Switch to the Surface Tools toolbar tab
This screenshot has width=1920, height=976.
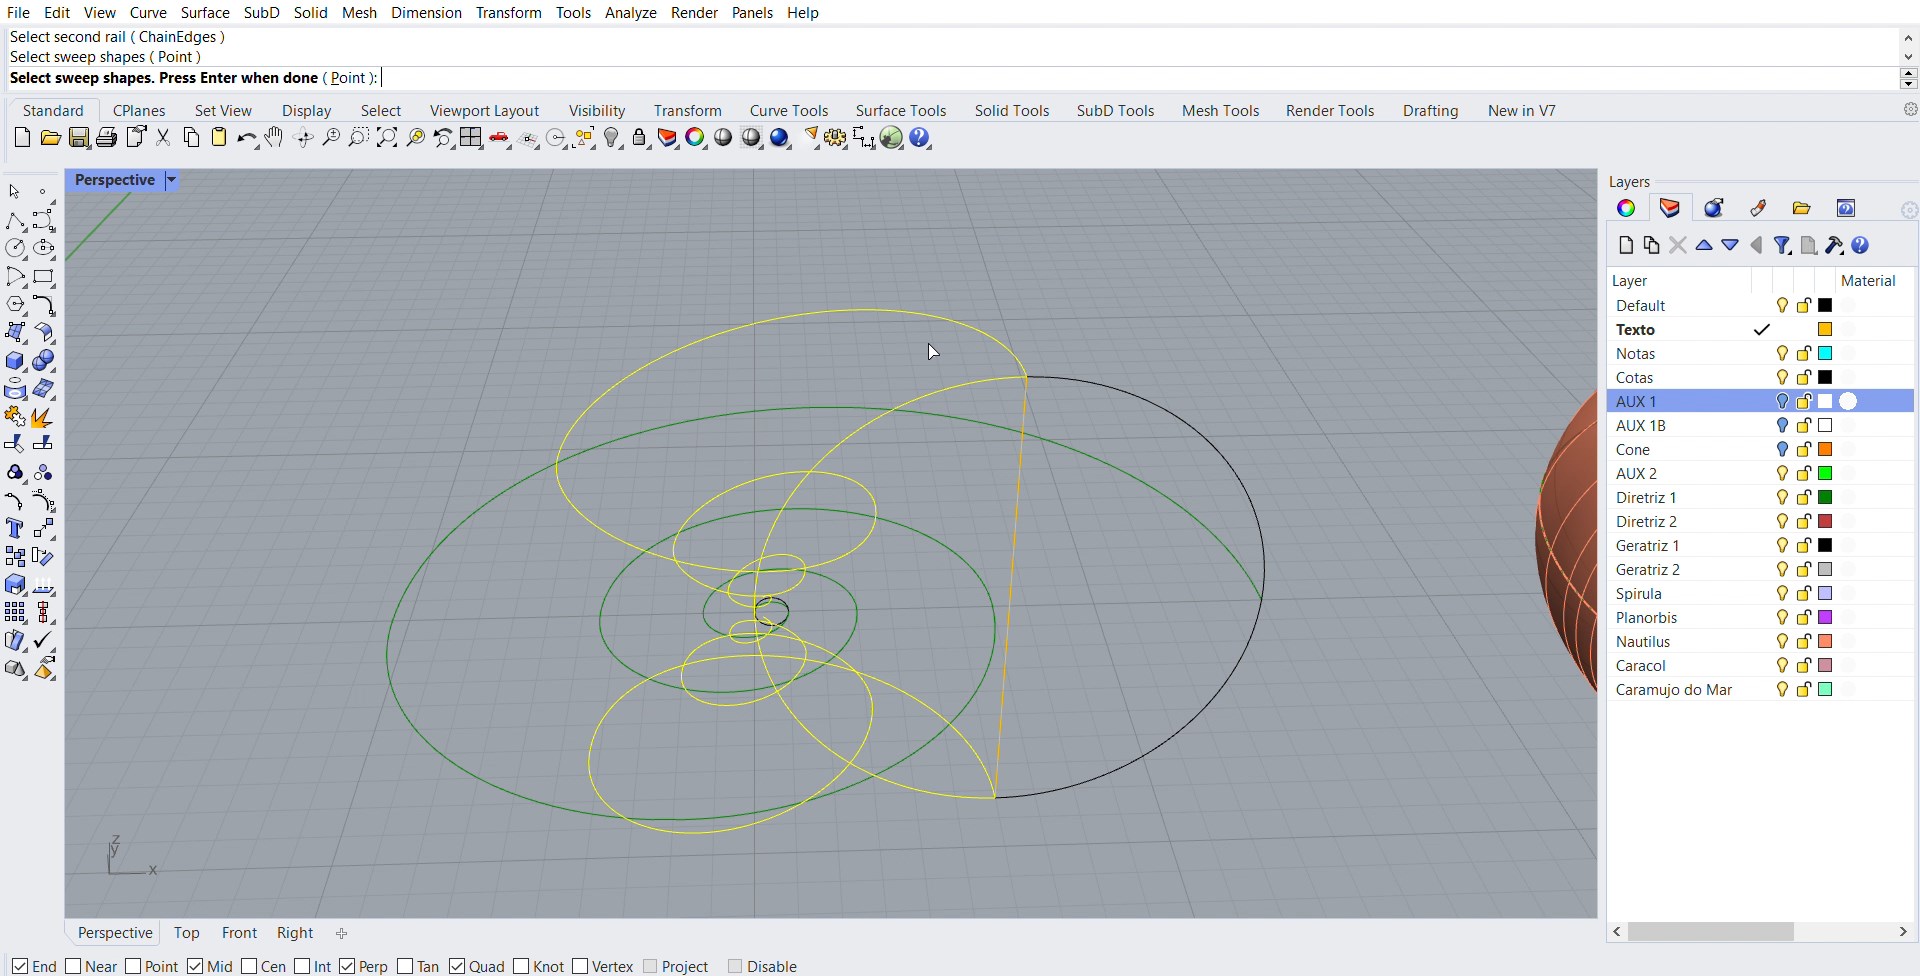coord(900,110)
